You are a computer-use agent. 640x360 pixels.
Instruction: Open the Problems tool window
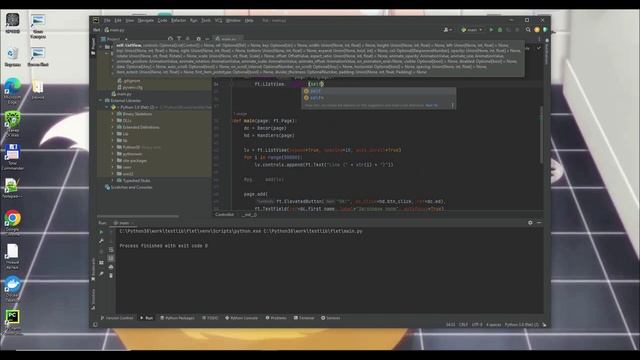click(276, 318)
